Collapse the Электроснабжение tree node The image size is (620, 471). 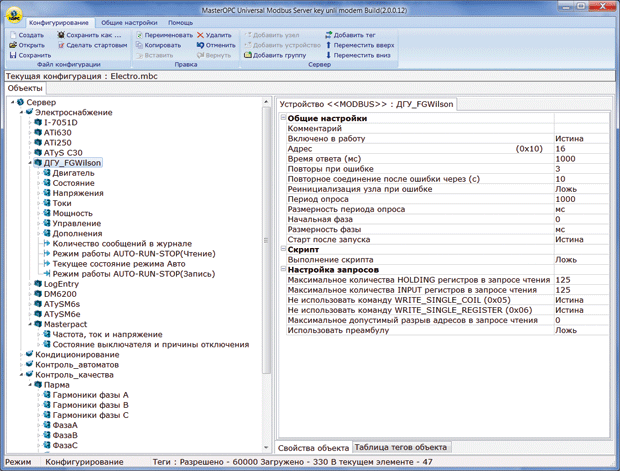point(22,113)
